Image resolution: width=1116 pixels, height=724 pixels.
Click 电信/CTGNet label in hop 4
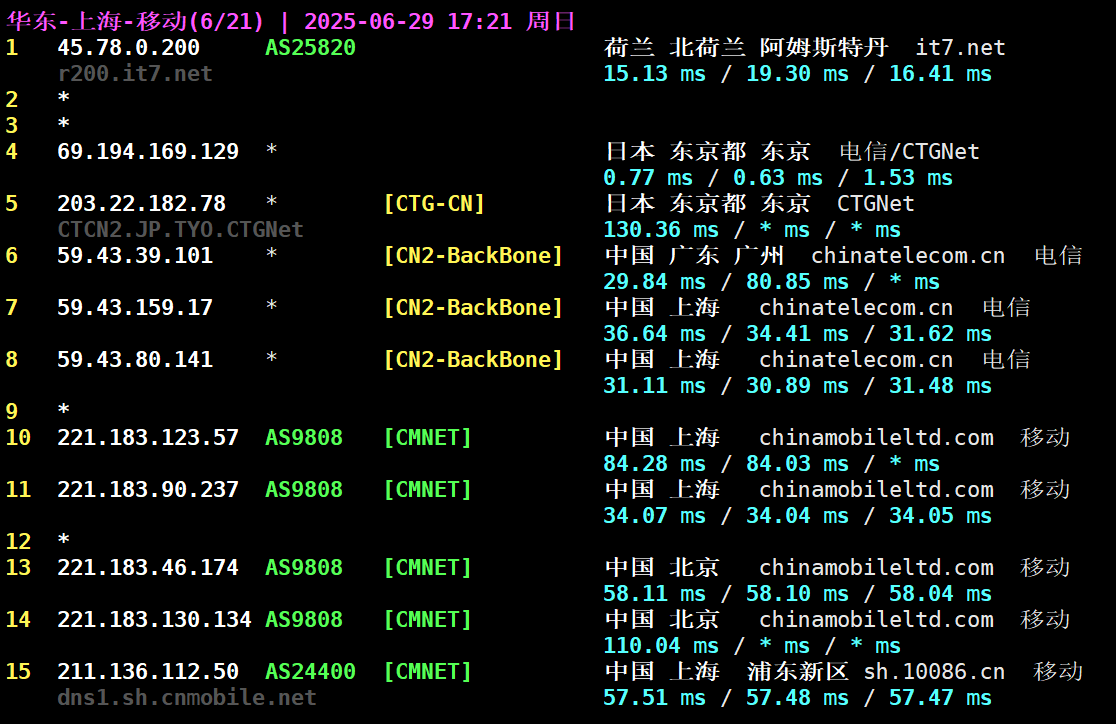pos(909,152)
